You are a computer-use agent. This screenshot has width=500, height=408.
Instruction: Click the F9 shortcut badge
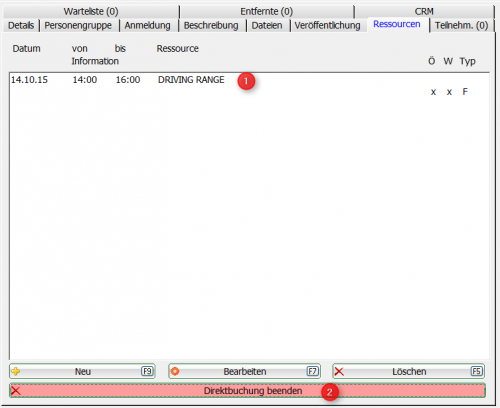147,371
